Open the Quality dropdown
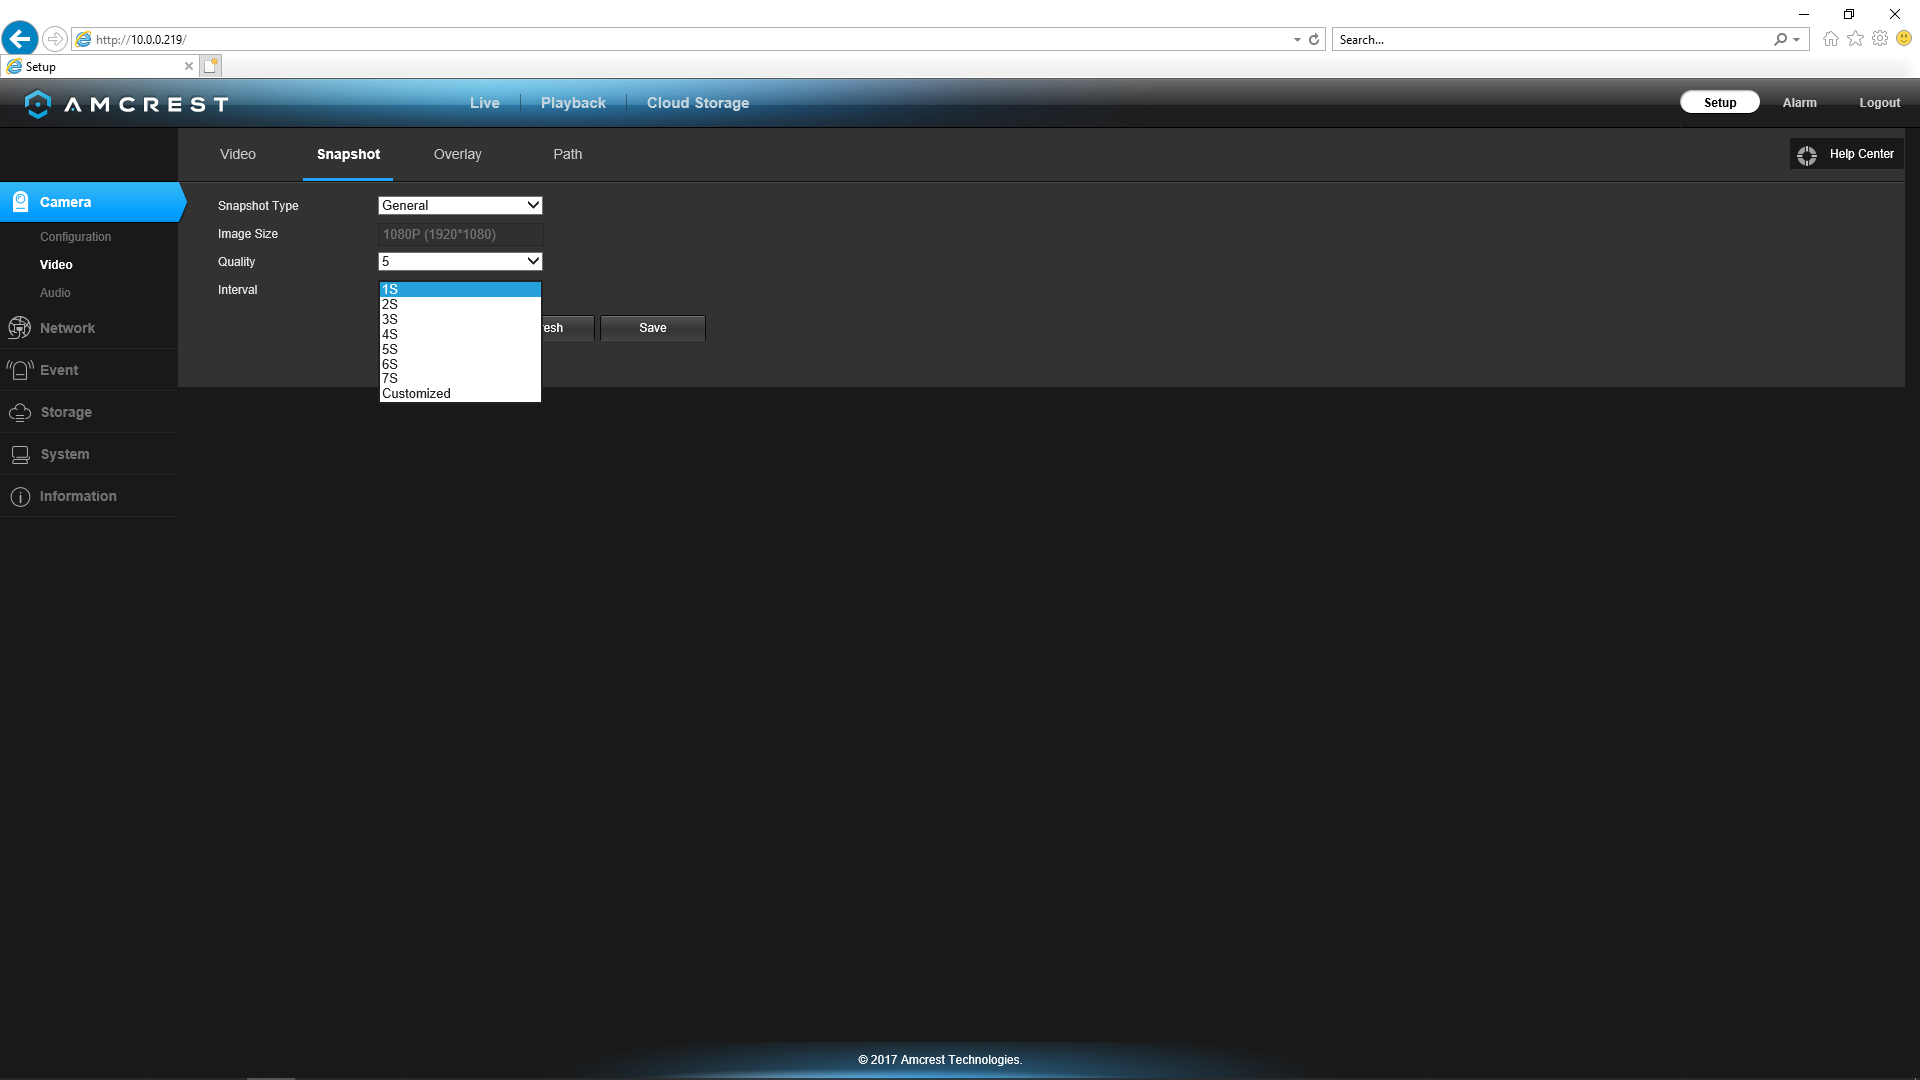 (x=460, y=261)
